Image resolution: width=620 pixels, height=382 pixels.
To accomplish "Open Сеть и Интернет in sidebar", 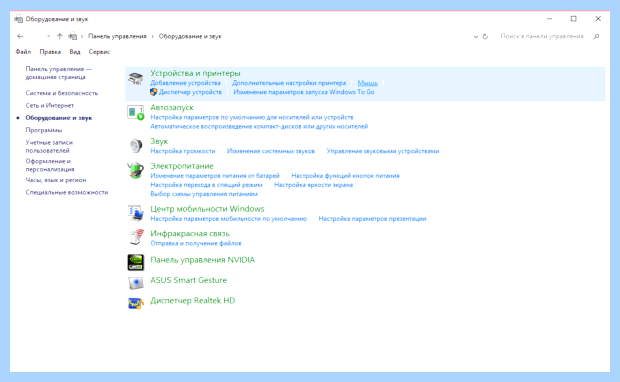I will (49, 105).
